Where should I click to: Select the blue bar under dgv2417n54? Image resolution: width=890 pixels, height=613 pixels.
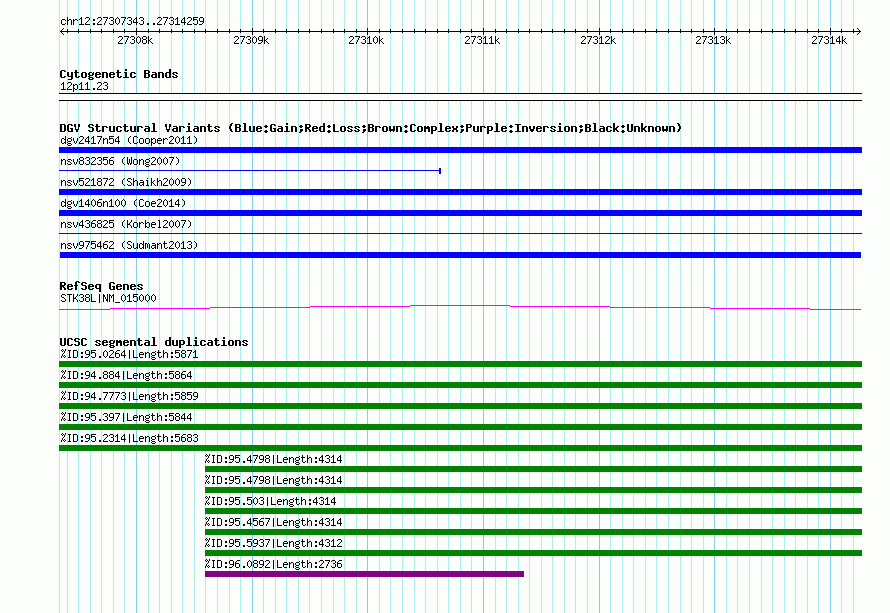460,150
